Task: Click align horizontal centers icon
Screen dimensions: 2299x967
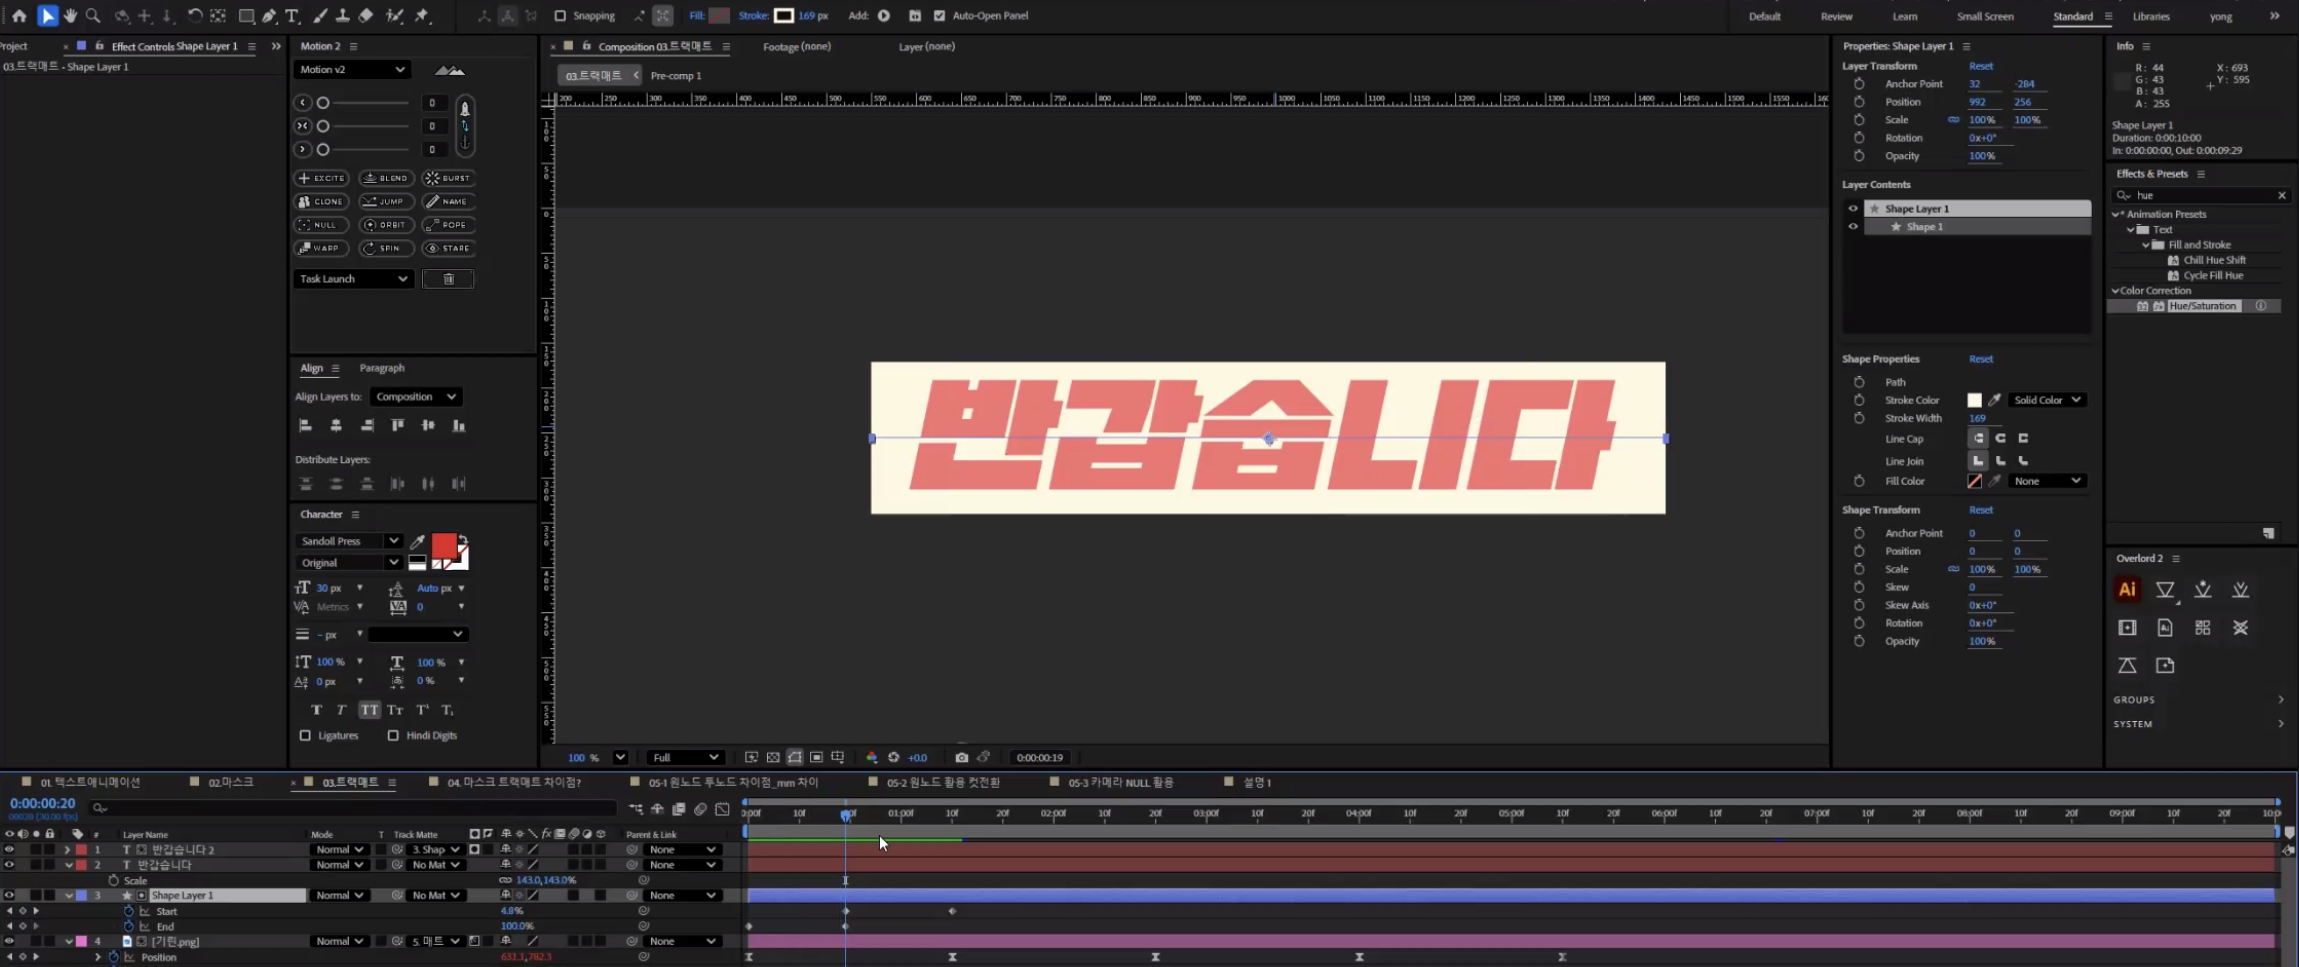Action: pos(336,426)
